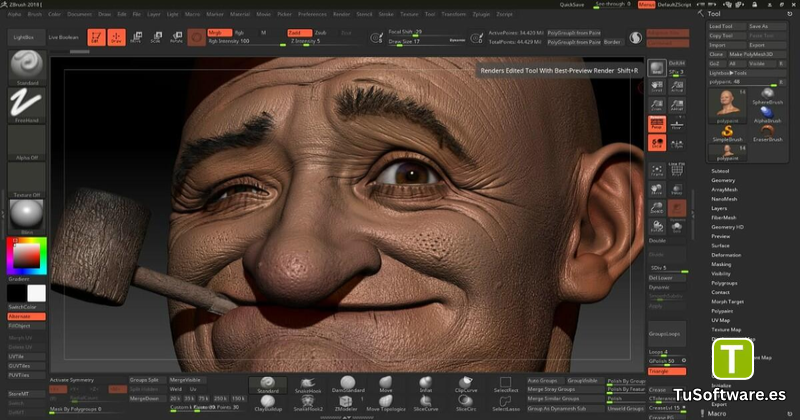This screenshot has width=800, height=420.
Task: Select the Inflat brush
Action: click(x=426, y=385)
